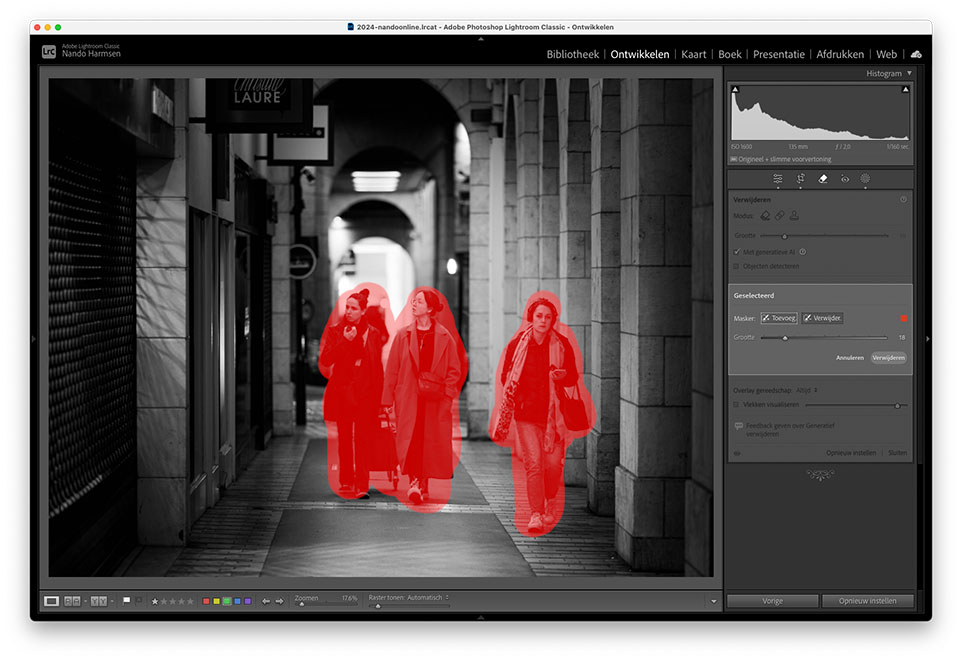The width and height of the screenshot is (960, 660).
Task: Open the Presentatie module
Action: point(779,54)
